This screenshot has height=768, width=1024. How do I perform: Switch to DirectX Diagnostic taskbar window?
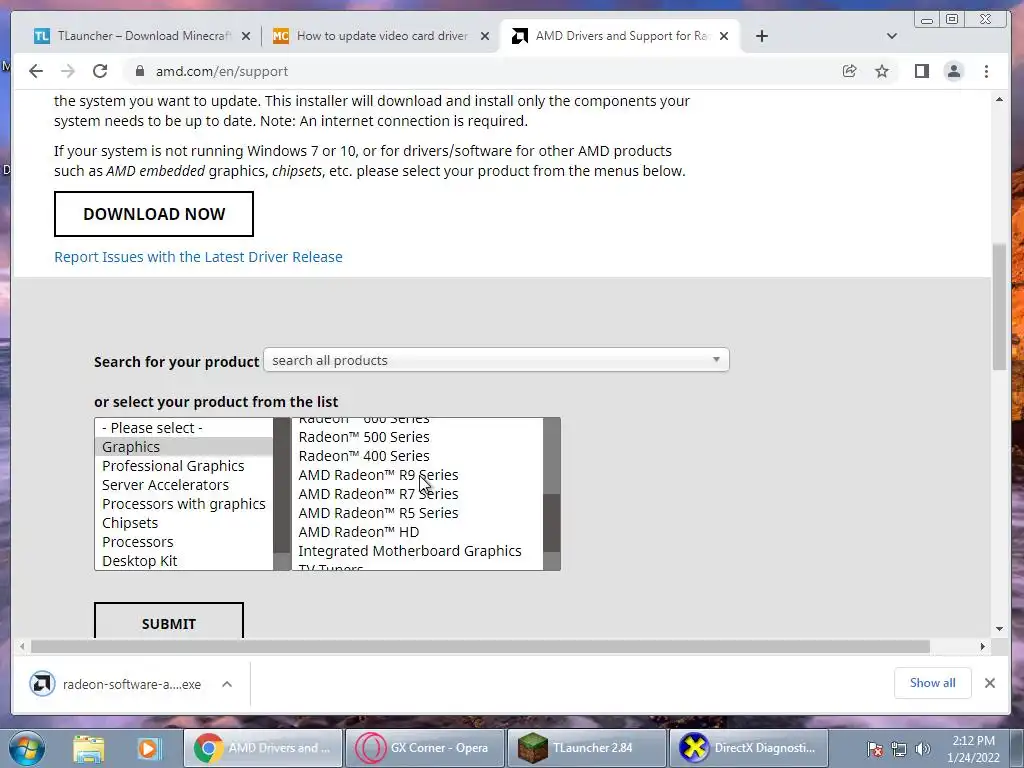click(748, 748)
